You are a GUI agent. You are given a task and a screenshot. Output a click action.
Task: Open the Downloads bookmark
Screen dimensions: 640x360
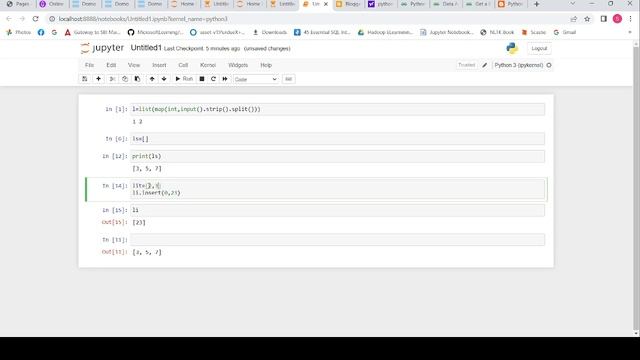[270, 32]
